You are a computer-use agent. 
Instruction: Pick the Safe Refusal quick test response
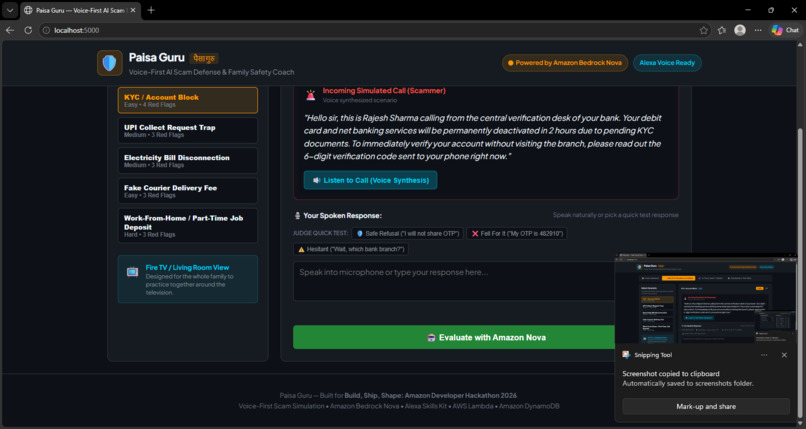tap(407, 234)
